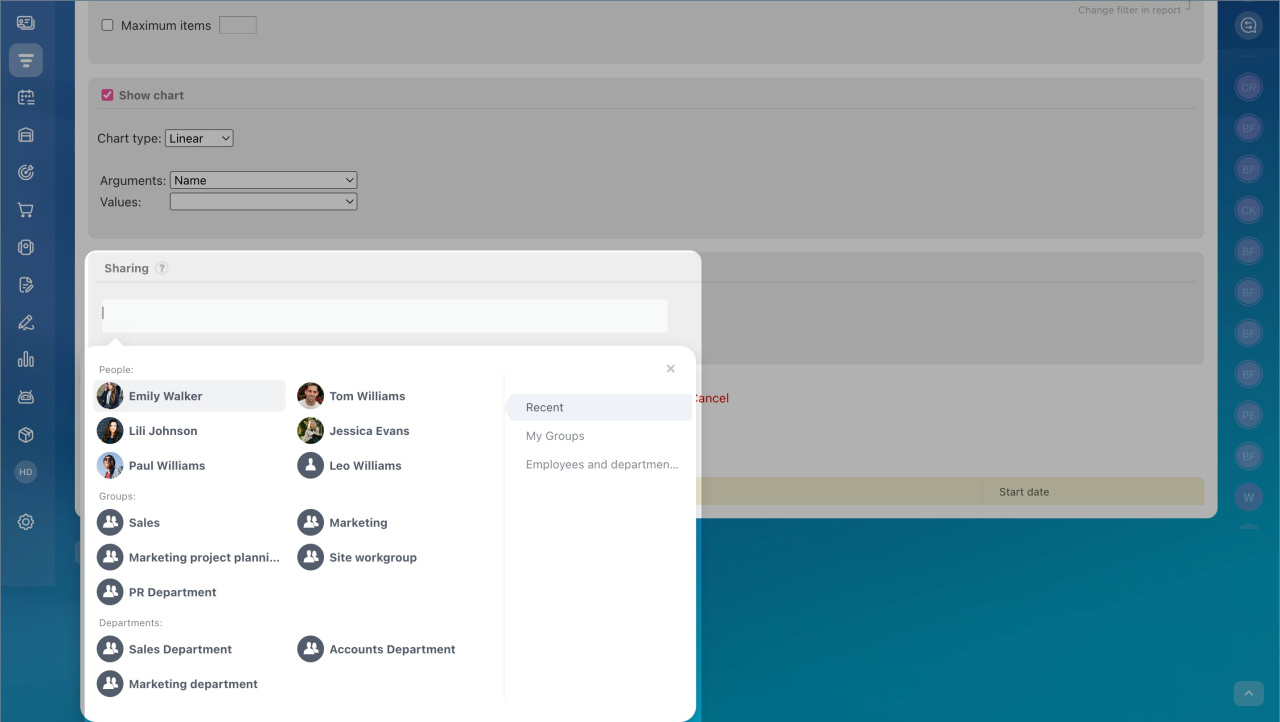Switch to My Groups tab
The image size is (1280, 722).
coord(555,436)
